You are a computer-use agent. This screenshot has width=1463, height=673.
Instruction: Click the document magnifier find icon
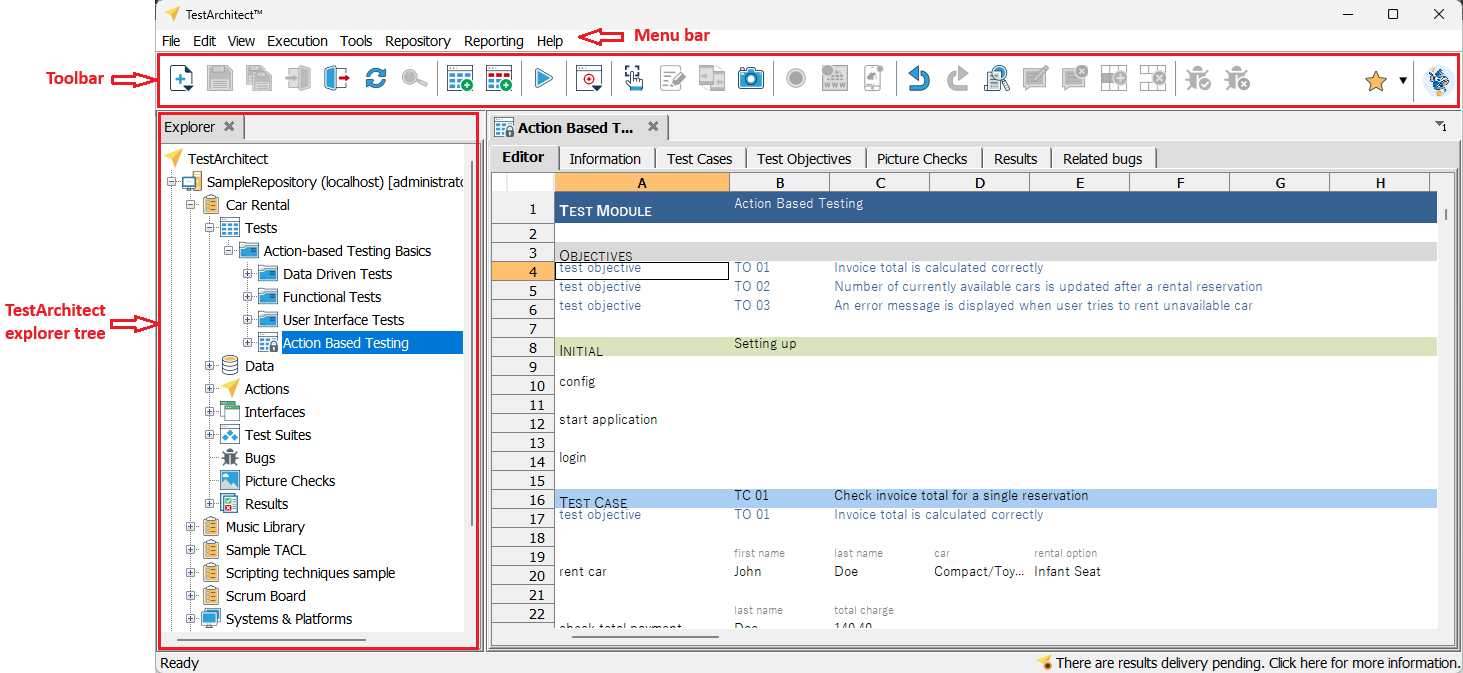point(996,79)
